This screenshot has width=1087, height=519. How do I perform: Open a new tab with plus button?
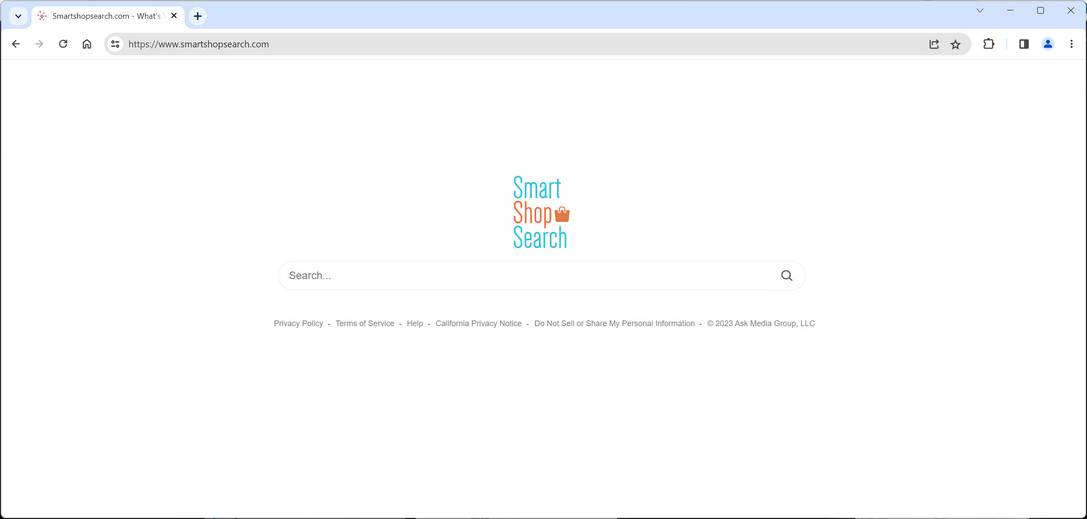pyautogui.click(x=198, y=16)
